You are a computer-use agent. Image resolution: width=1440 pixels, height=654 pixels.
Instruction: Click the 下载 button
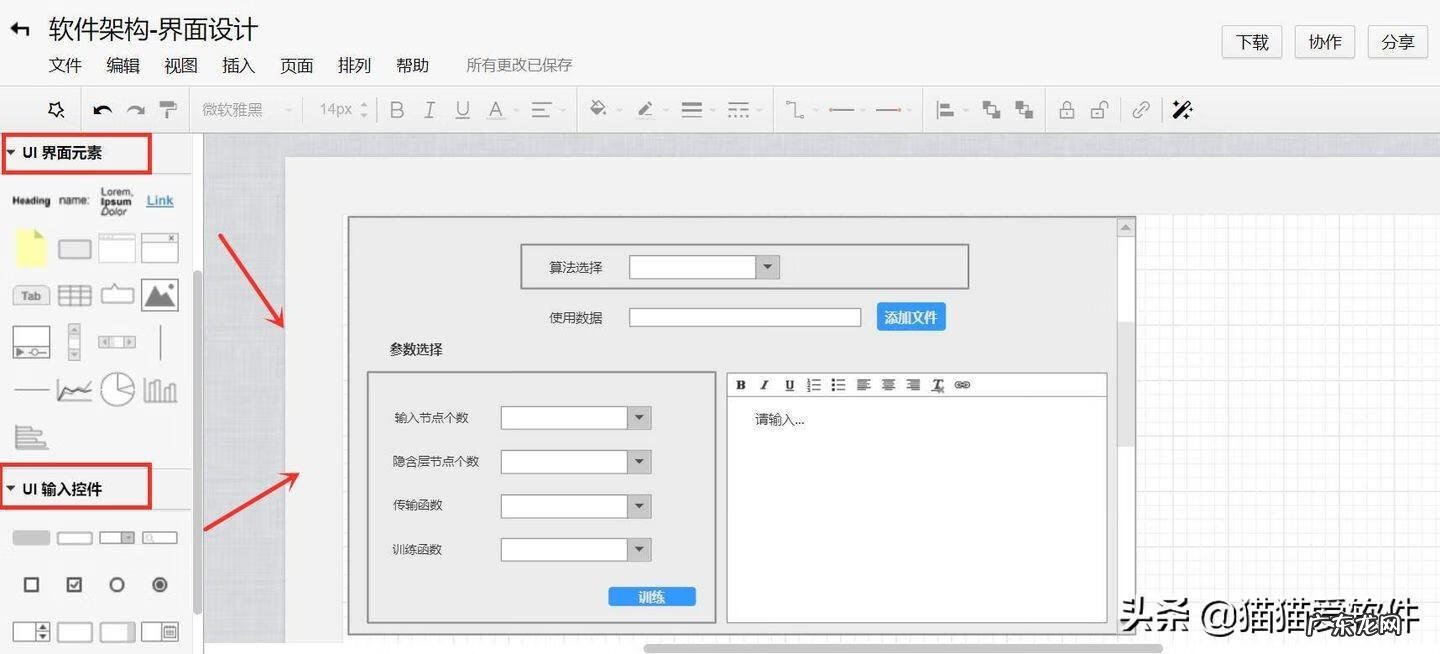tap(1251, 42)
